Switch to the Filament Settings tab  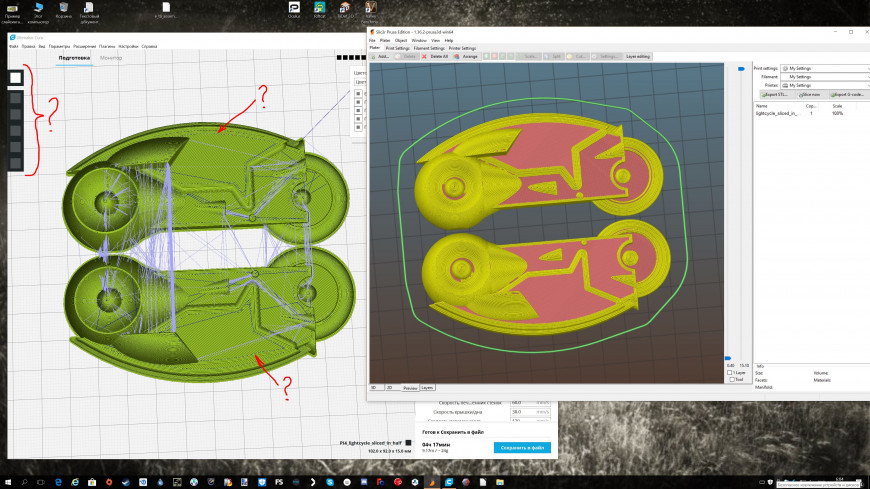(x=429, y=48)
